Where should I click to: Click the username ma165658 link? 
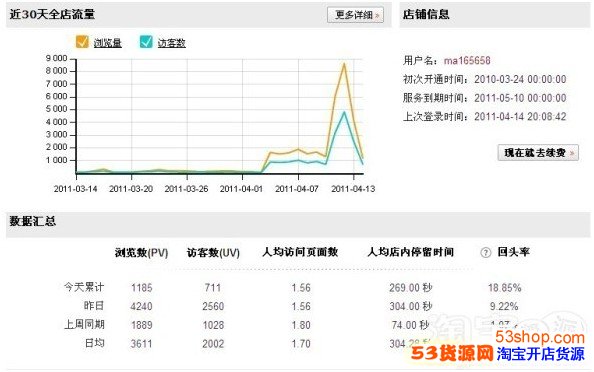[x=467, y=61]
